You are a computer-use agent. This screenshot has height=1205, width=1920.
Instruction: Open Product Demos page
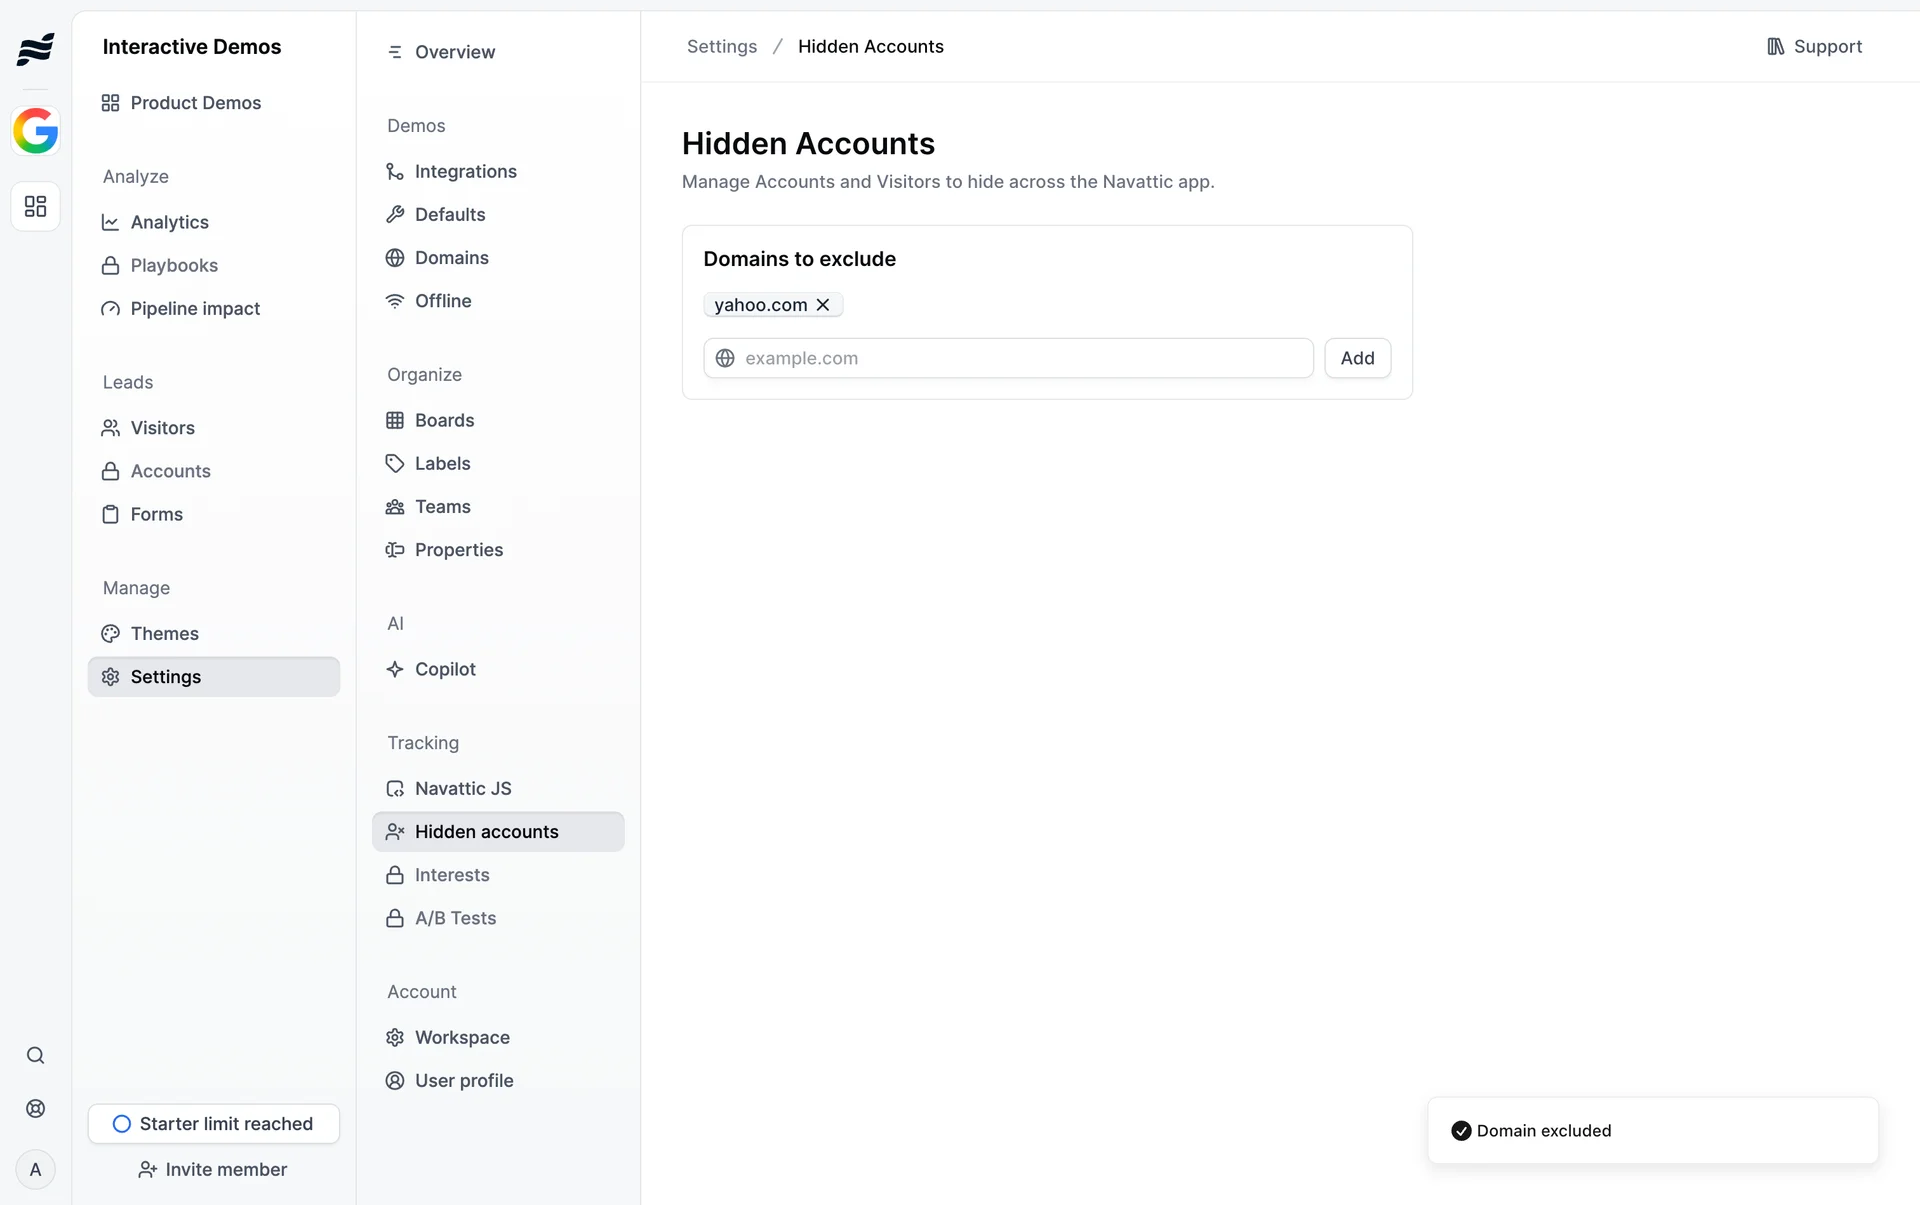point(195,103)
